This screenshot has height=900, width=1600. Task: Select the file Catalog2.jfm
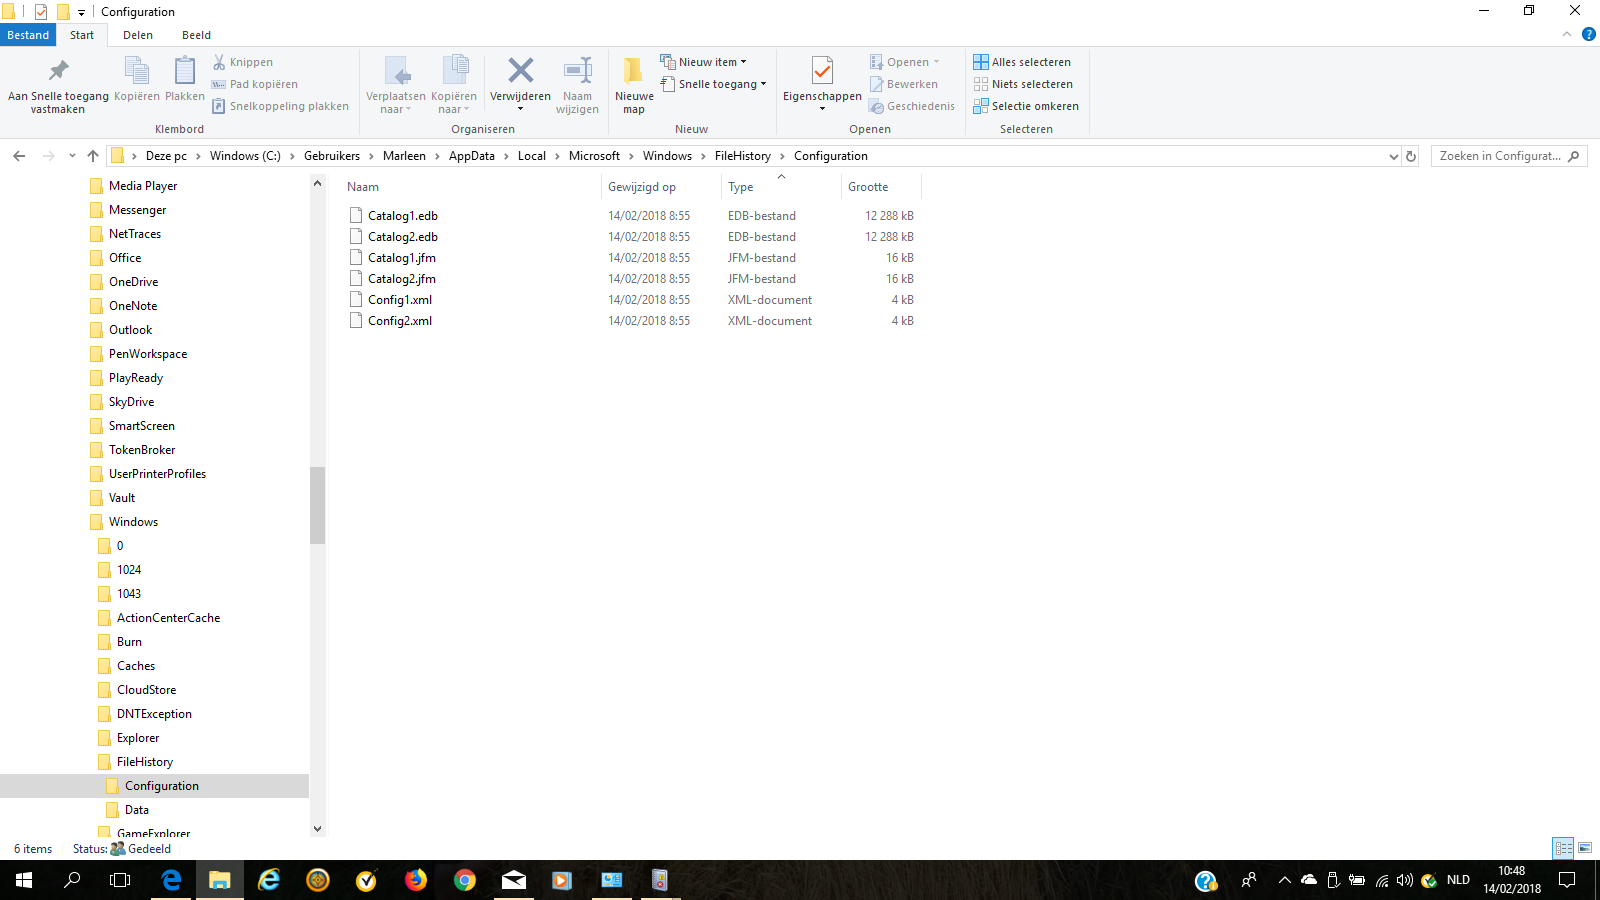402,279
